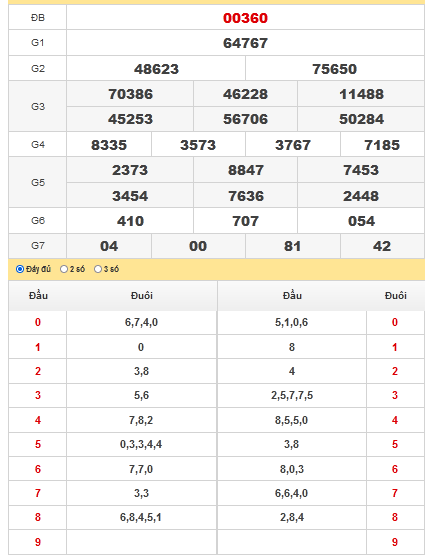Viewport: 428px width, 559px height.
Task: Click head values 6,6,4,0
Action: click(292, 493)
